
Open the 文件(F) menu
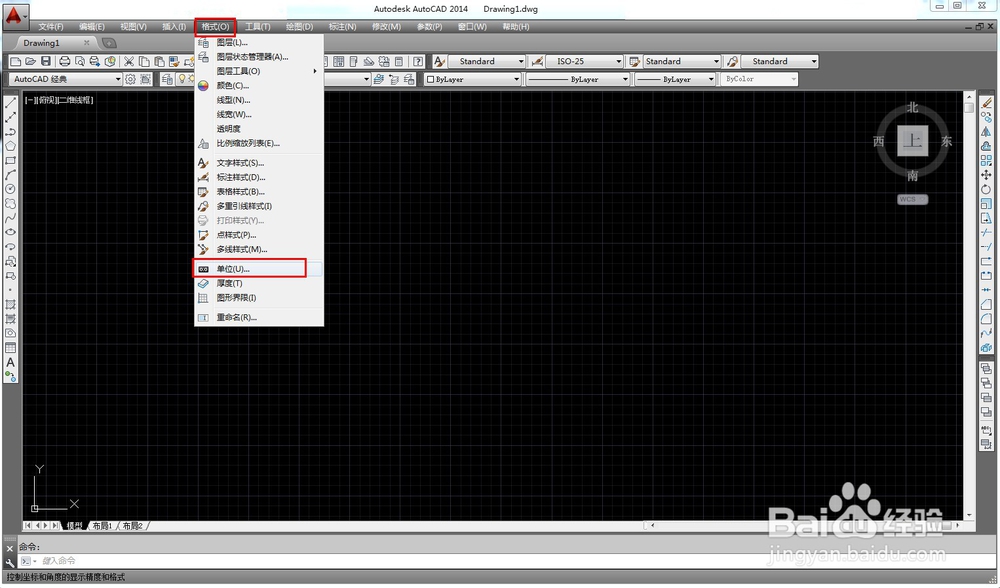point(50,27)
